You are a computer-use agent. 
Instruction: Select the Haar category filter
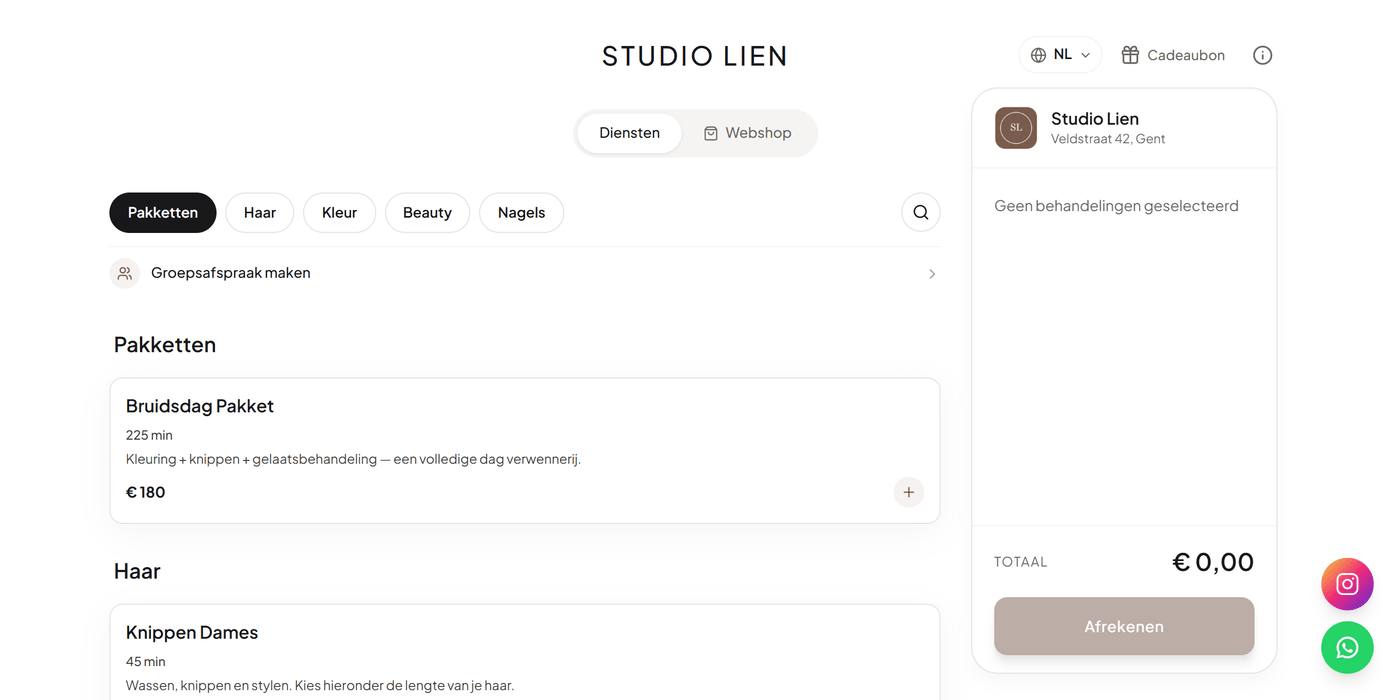pyautogui.click(x=260, y=212)
